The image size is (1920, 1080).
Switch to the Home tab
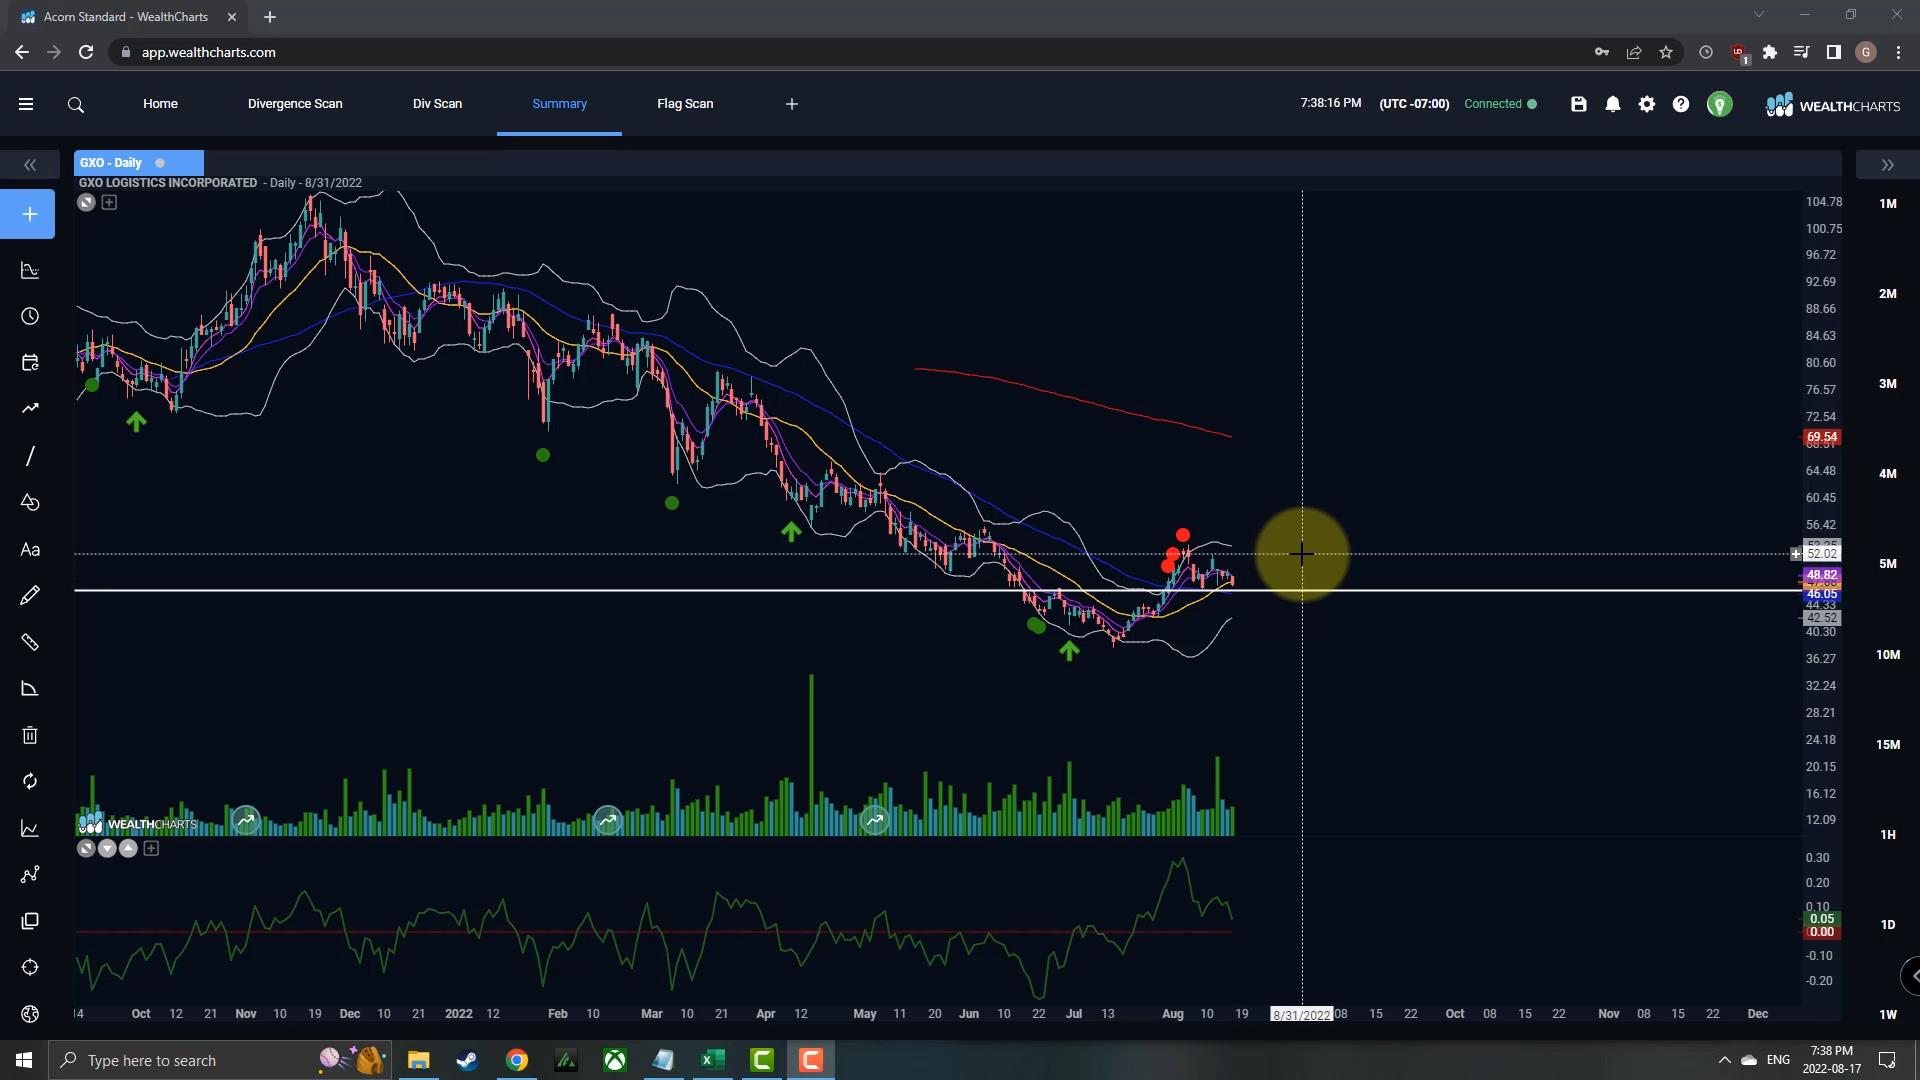pyautogui.click(x=160, y=104)
